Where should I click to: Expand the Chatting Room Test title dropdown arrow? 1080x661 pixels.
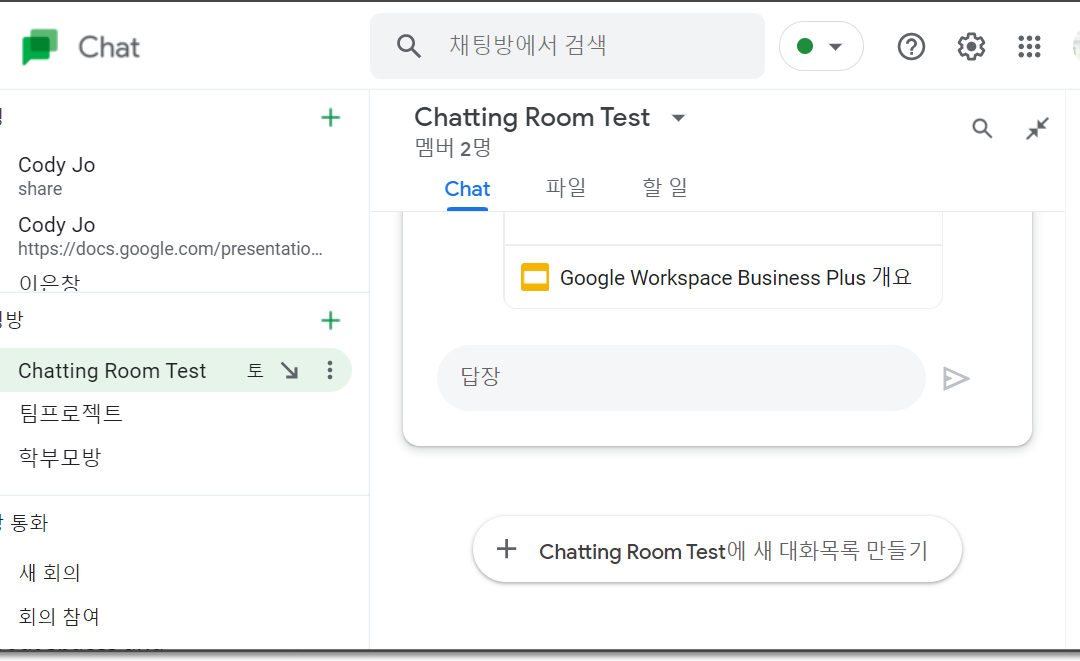678,118
